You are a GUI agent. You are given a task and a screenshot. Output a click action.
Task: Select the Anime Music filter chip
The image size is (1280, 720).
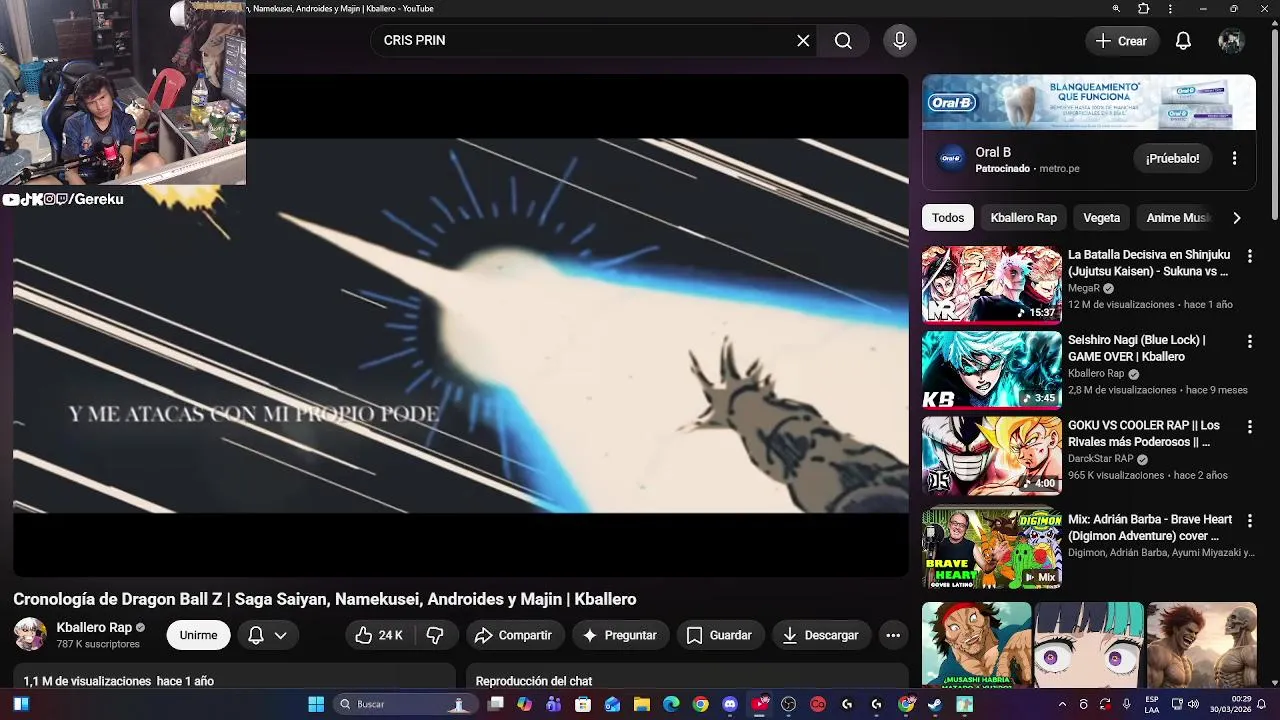point(1178,217)
